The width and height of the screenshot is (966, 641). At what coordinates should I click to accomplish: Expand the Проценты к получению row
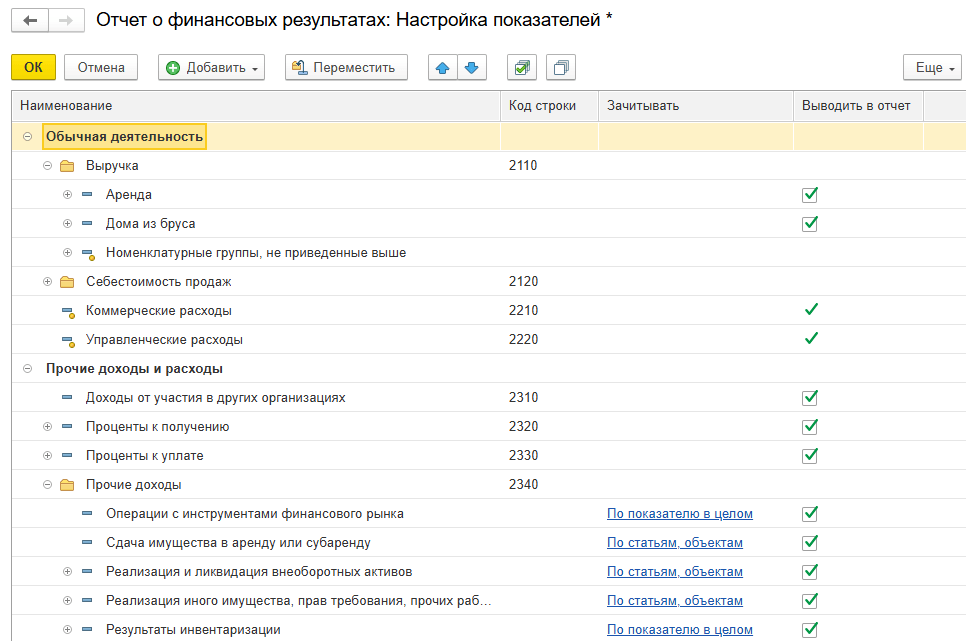point(47,427)
